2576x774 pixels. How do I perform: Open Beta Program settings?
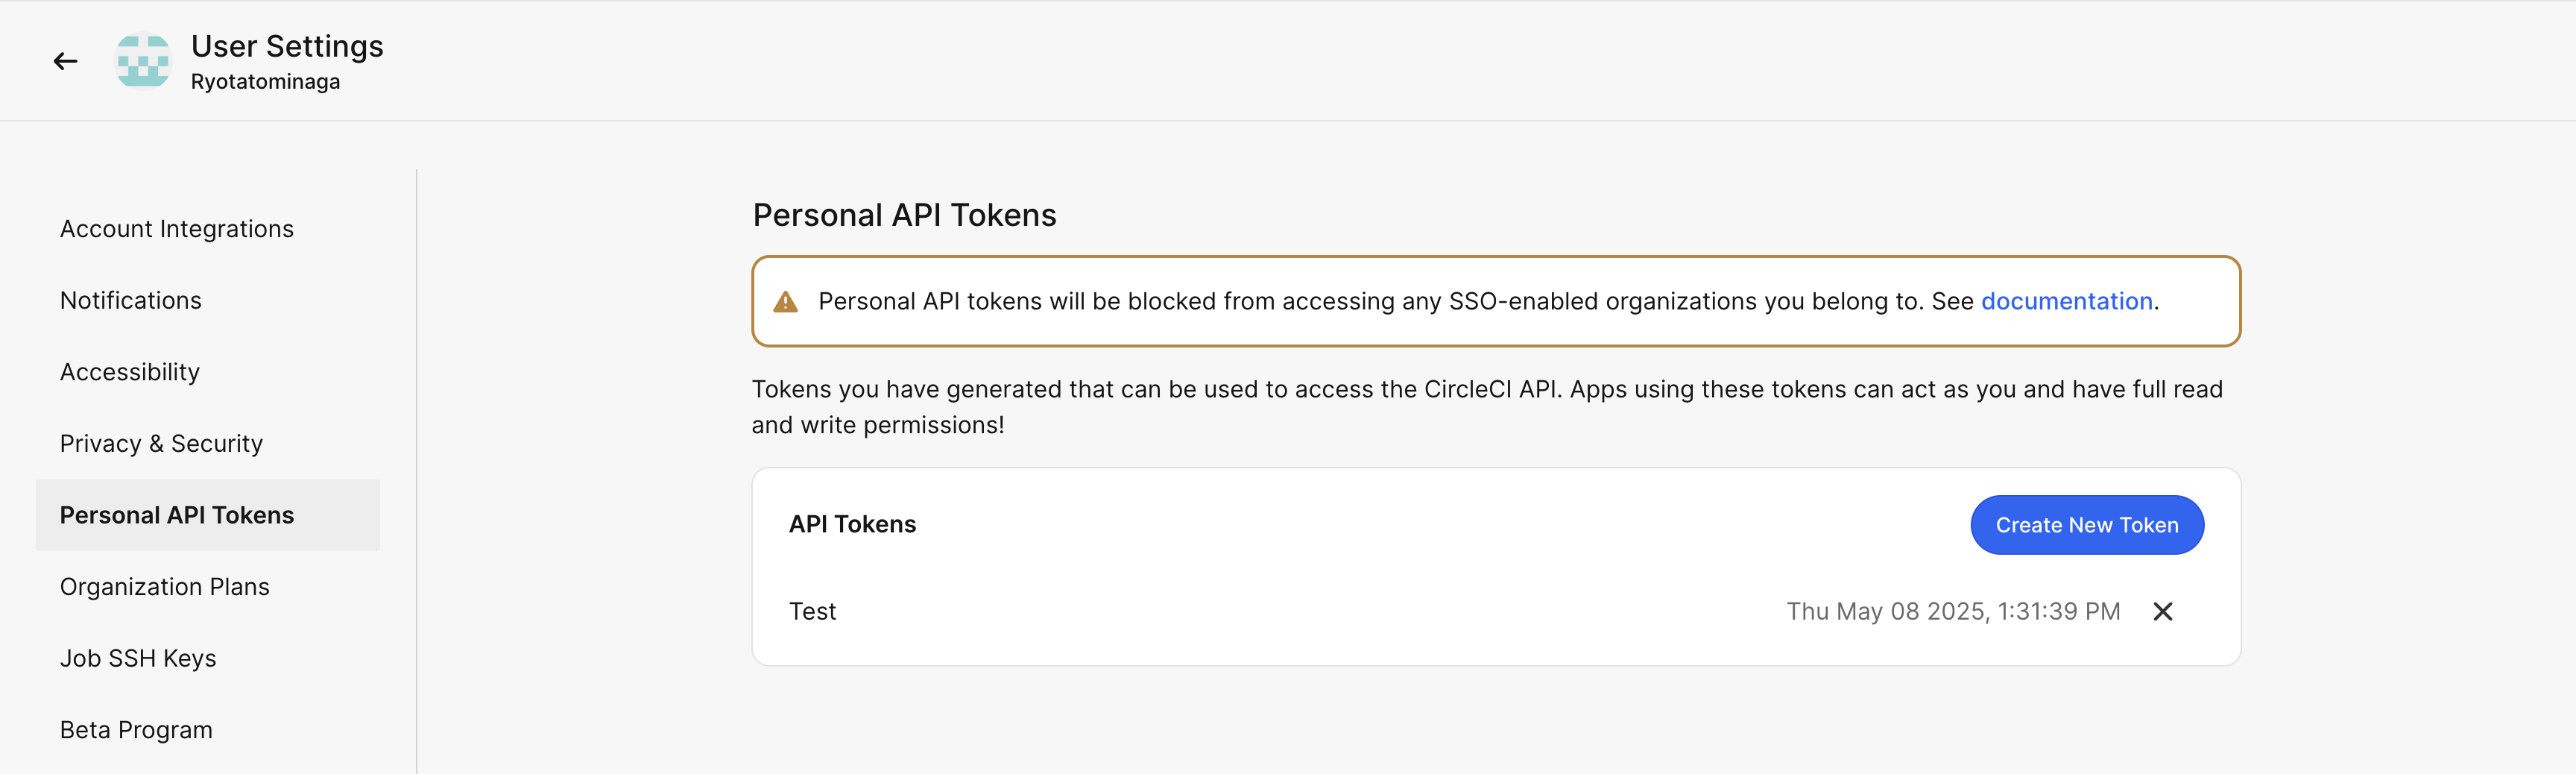point(136,730)
